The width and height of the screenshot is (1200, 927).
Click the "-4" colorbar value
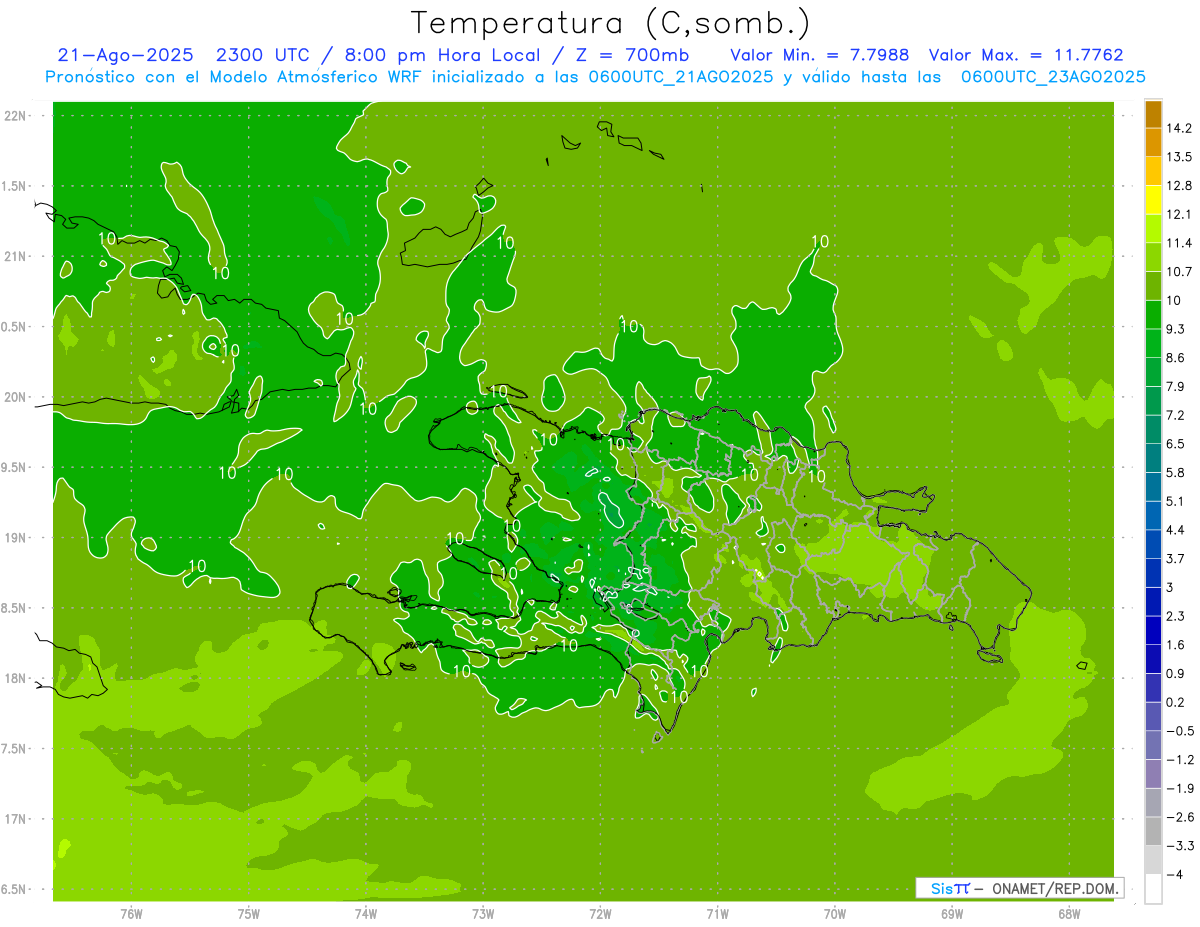click(1175, 874)
